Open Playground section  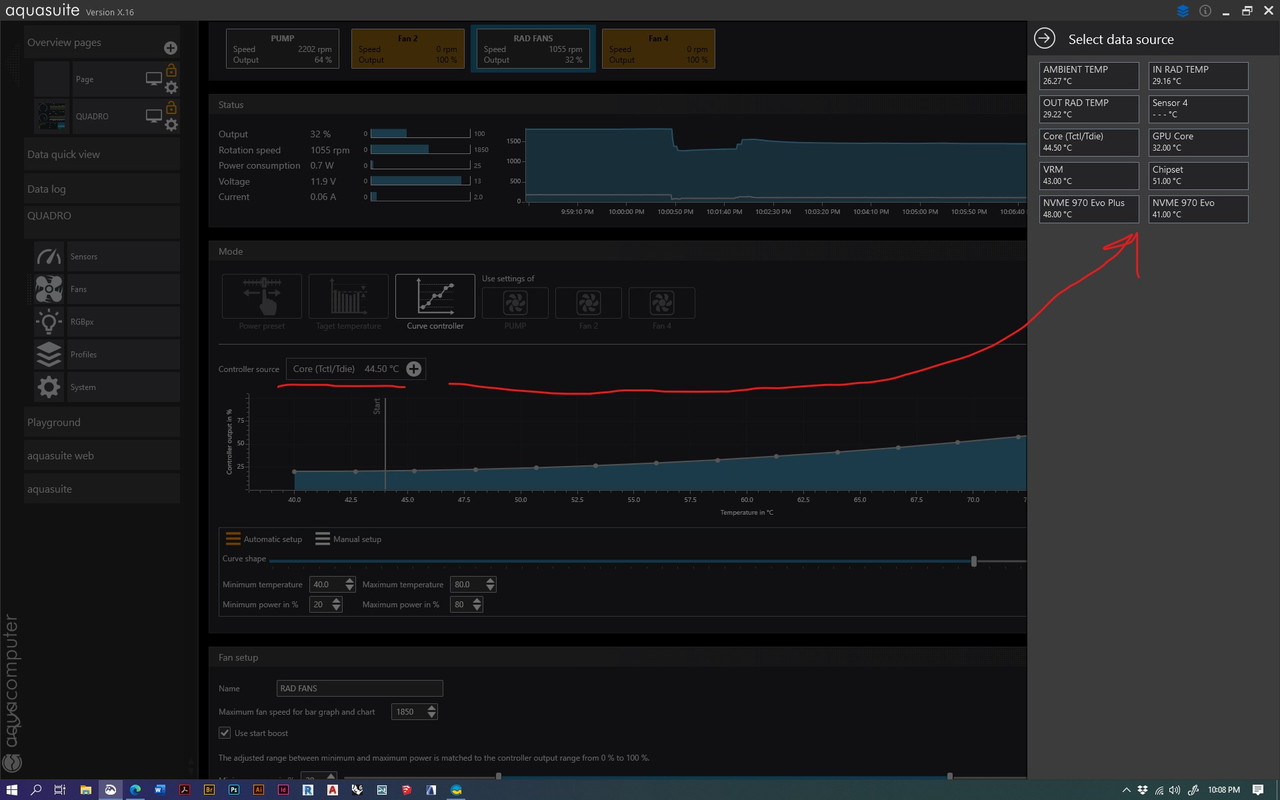(102, 422)
